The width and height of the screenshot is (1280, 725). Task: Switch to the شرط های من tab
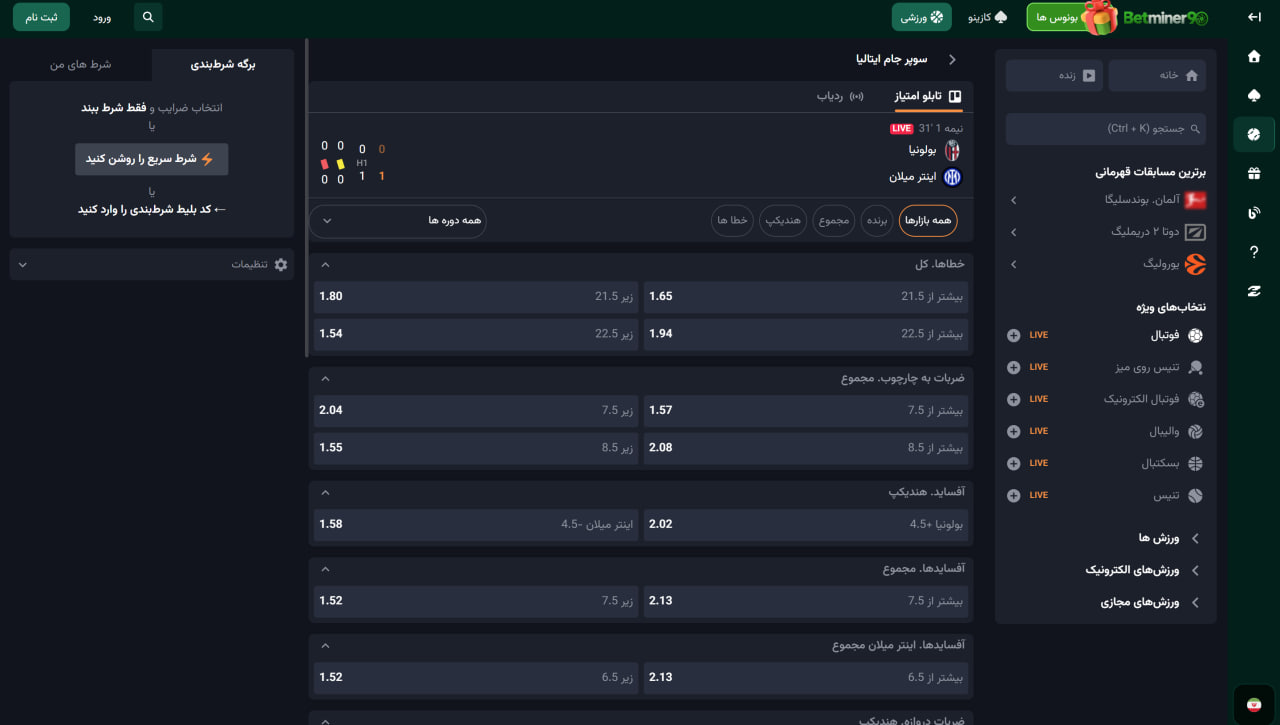(81, 64)
